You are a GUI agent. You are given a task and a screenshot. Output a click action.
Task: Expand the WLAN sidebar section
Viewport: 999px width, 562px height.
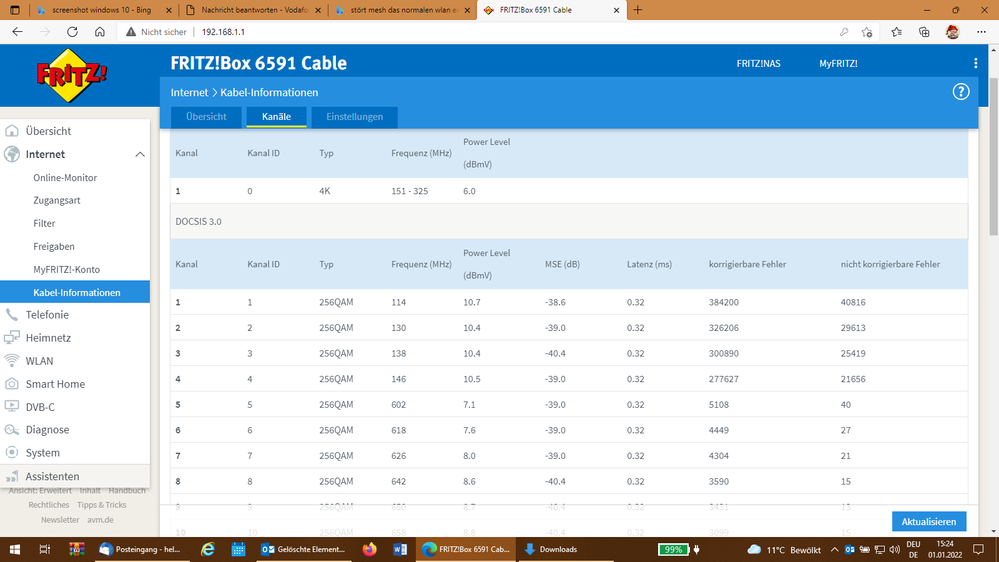39,361
